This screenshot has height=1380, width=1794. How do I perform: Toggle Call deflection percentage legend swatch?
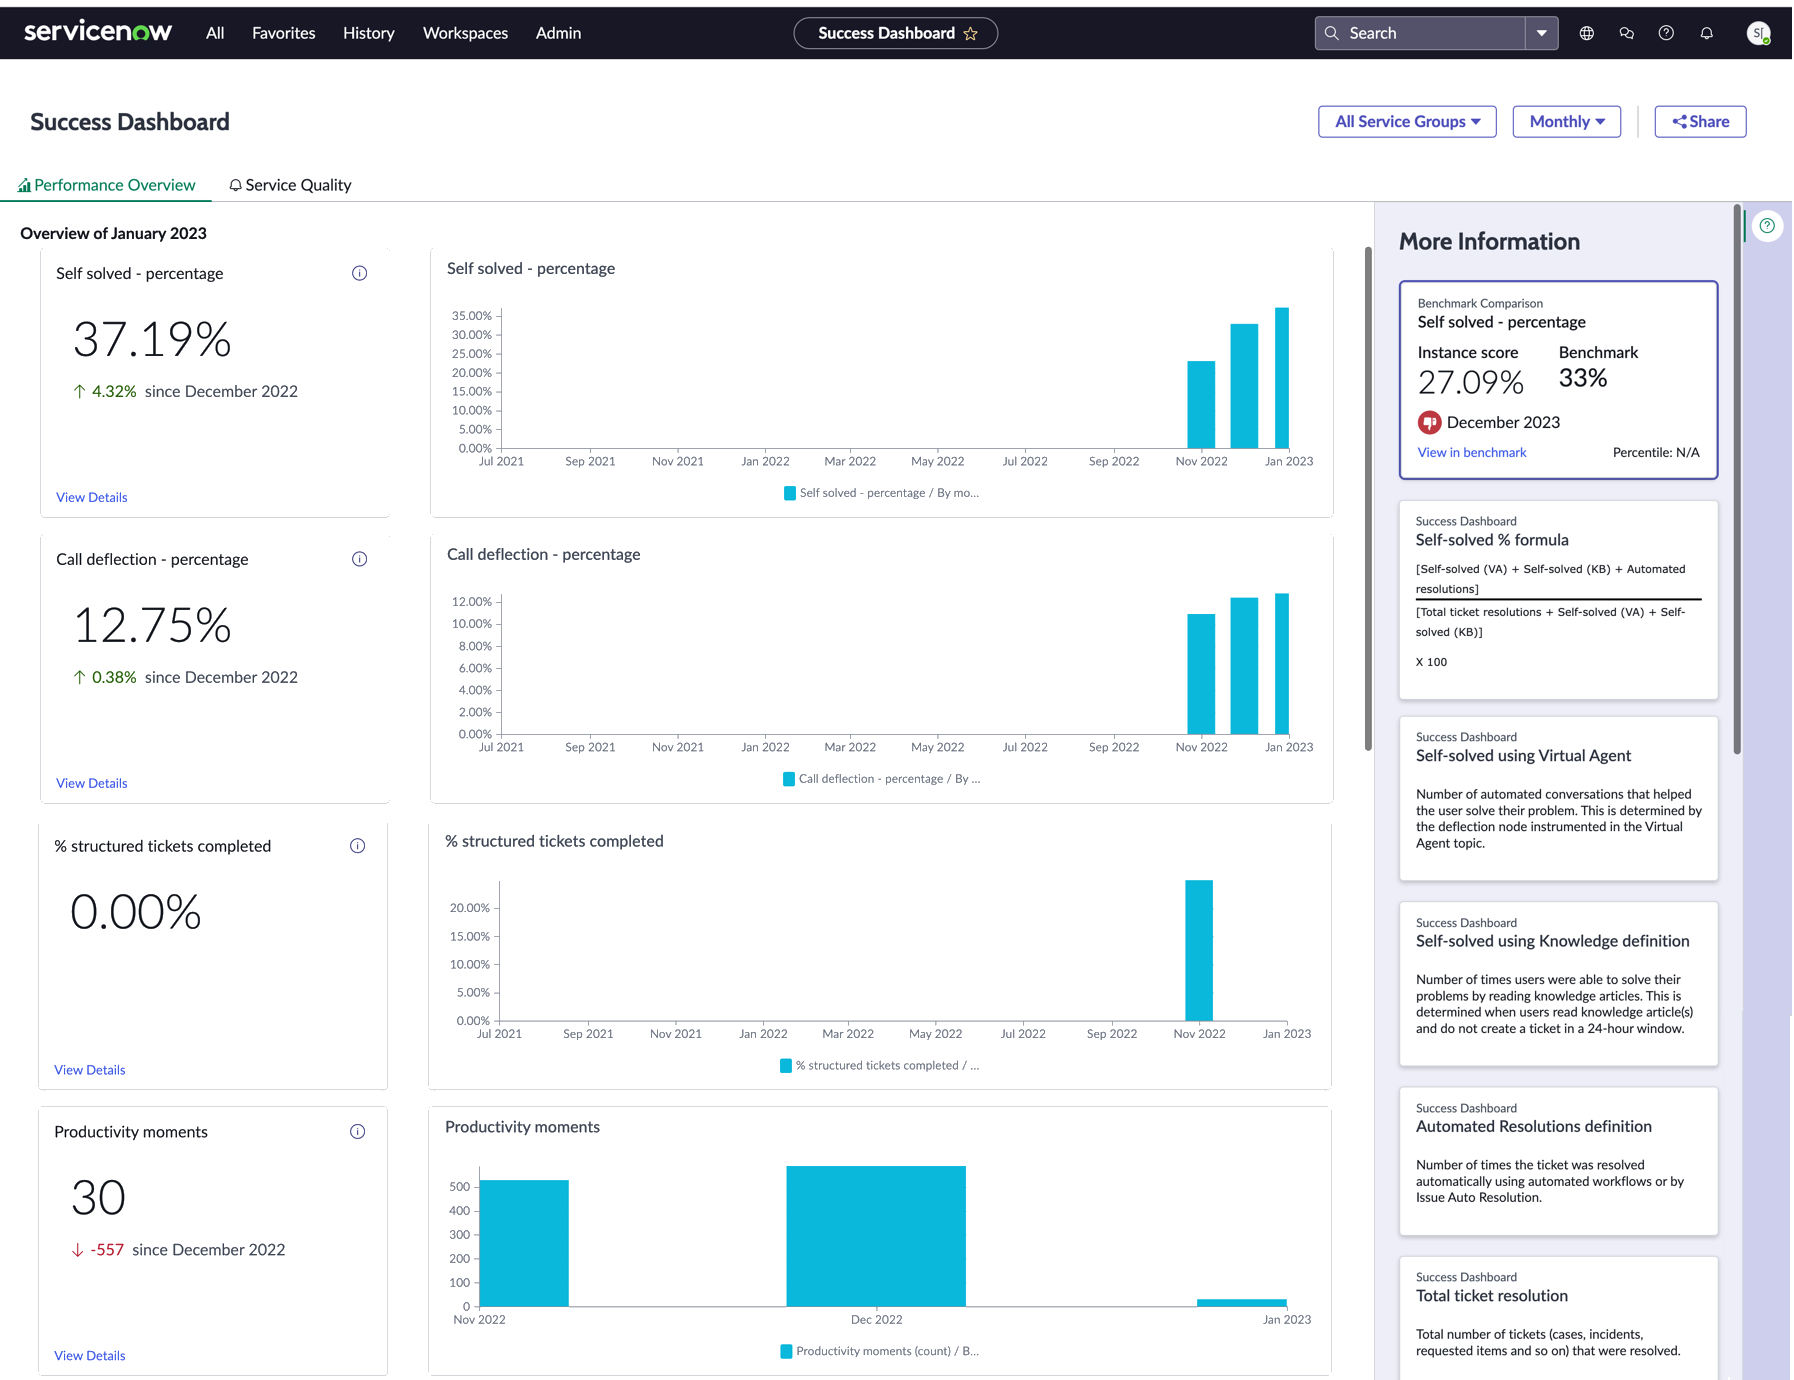pos(789,779)
